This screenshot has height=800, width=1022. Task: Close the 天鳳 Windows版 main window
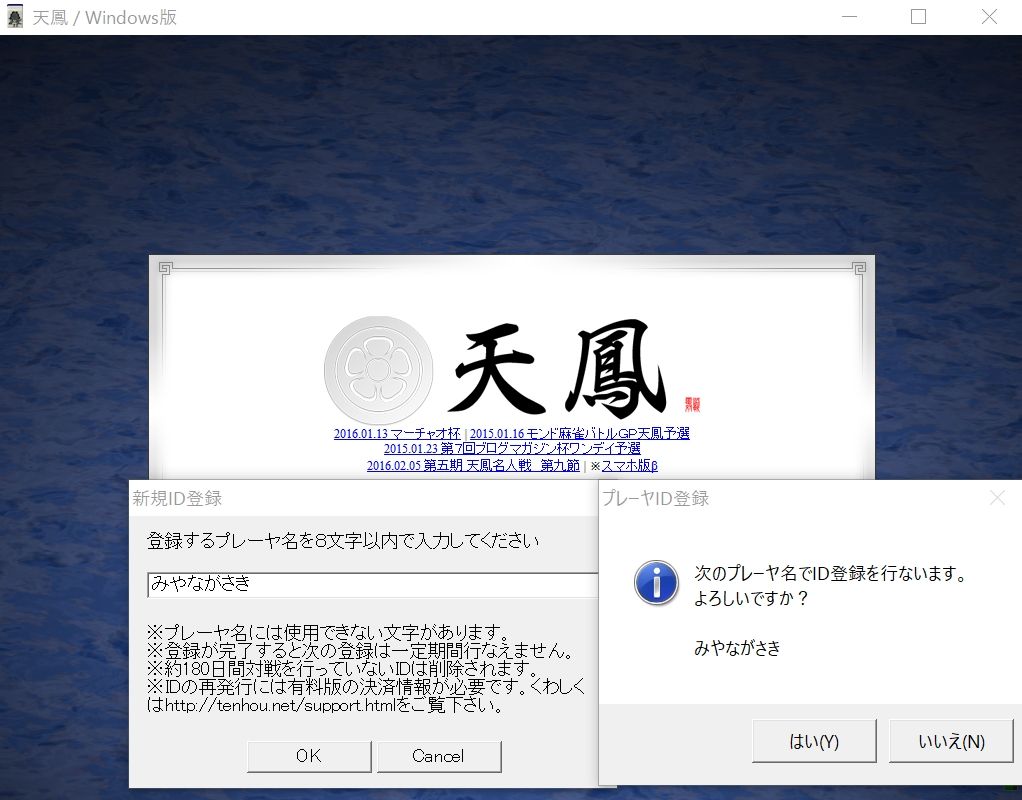(989, 17)
